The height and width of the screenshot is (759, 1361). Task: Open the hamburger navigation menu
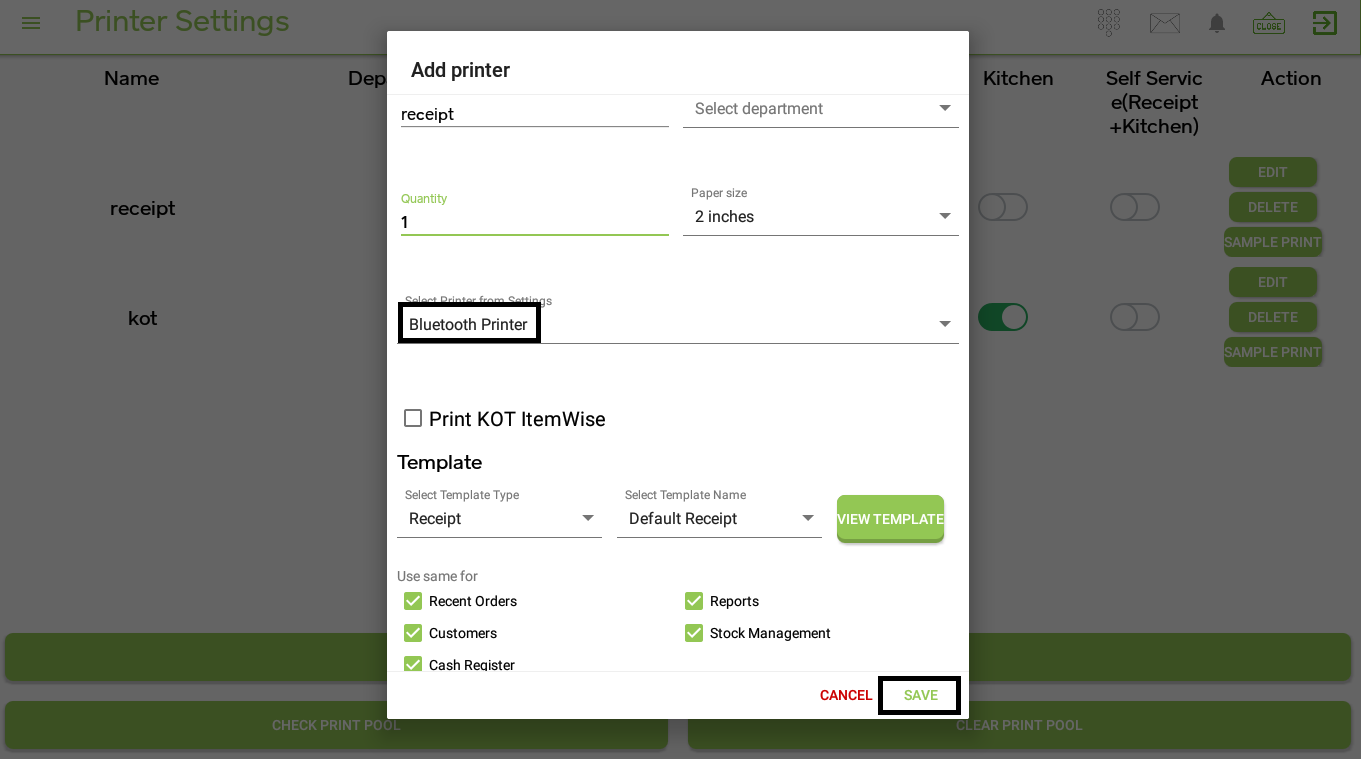point(31,22)
